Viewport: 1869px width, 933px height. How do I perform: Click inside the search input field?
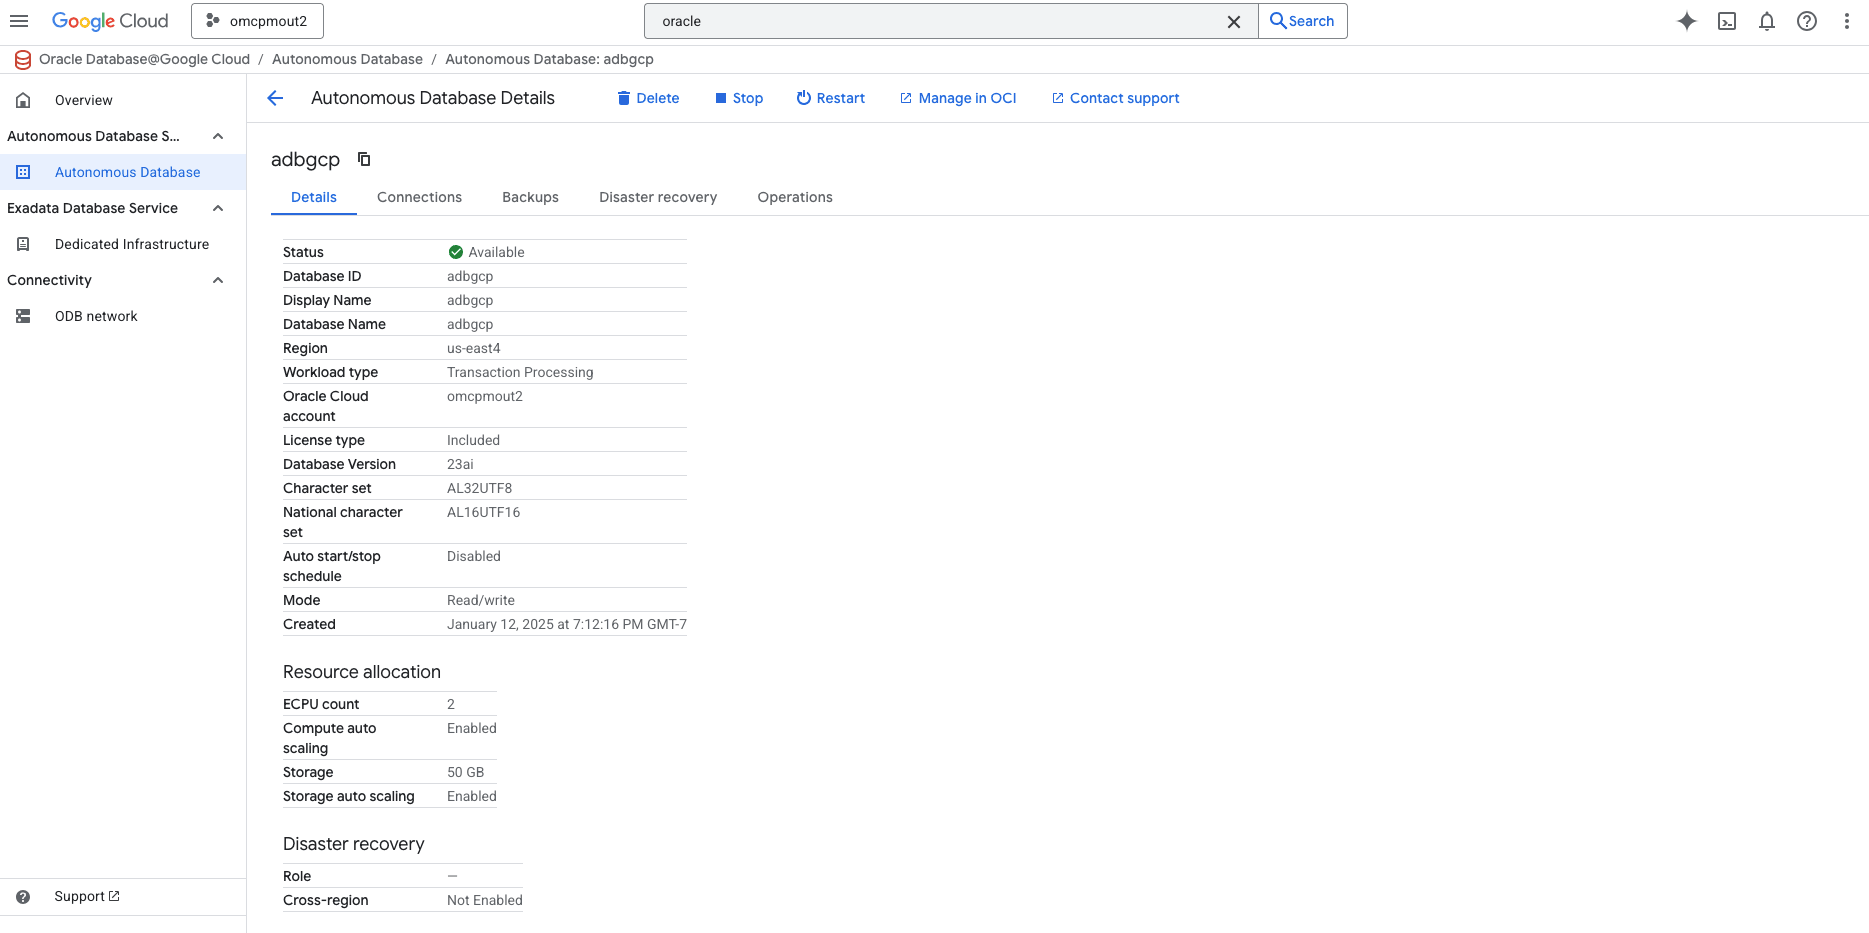click(x=900, y=20)
